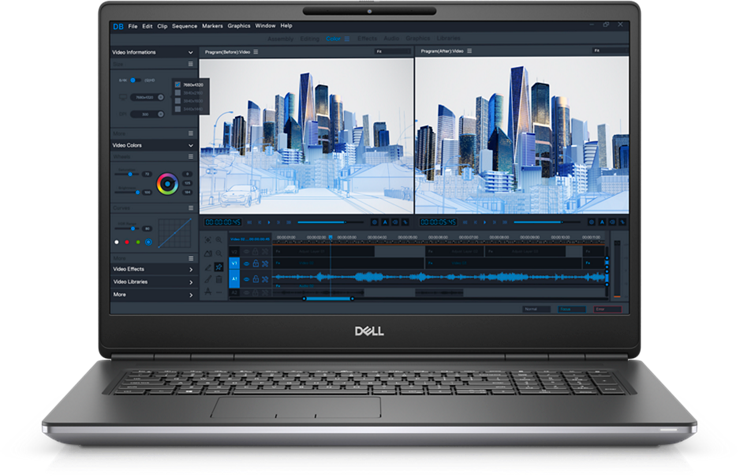Switch to the Editing workspace tab
Viewport: 738px width, 476px height.
tap(310, 39)
